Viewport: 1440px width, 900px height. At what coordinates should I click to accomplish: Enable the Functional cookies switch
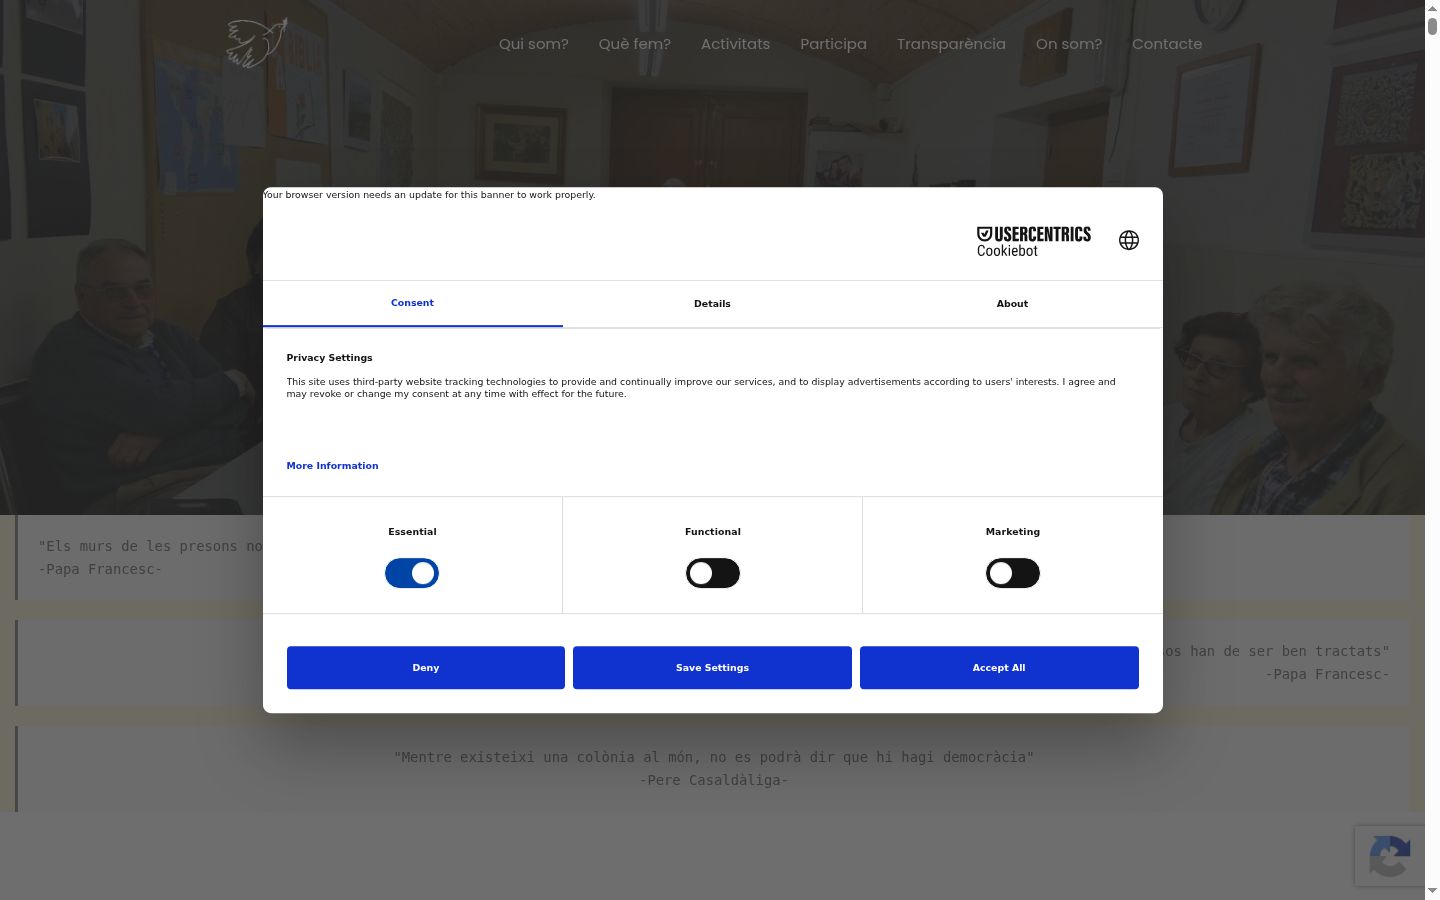[x=713, y=573]
